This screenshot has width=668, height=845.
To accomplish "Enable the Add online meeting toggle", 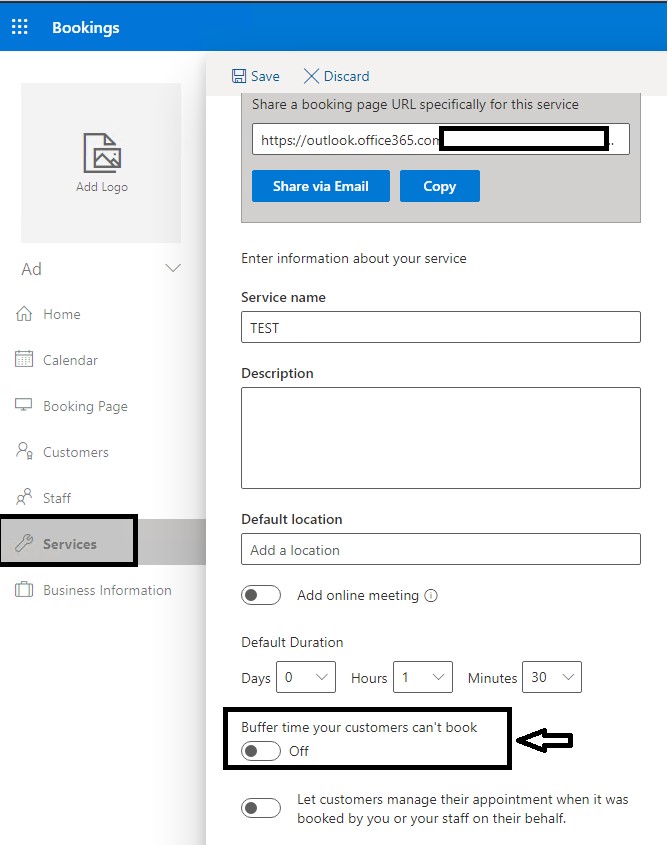I will click(261, 595).
